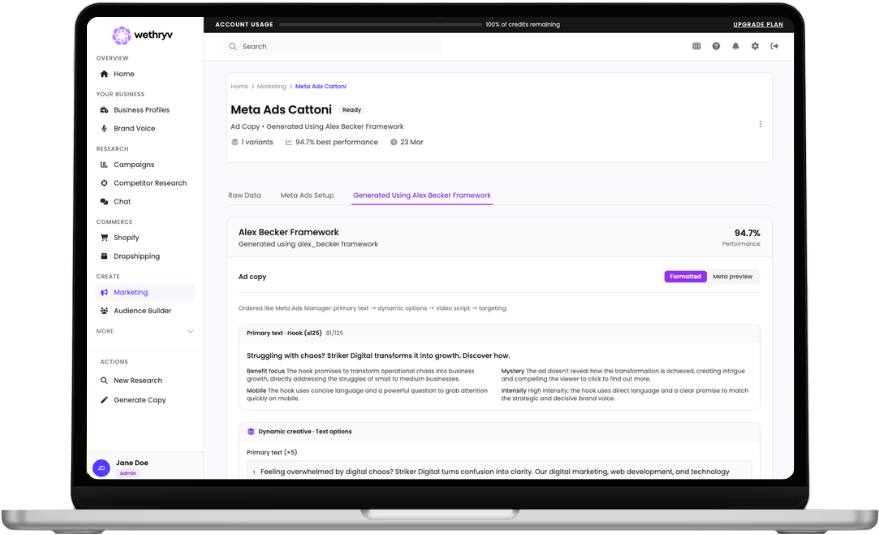
Task: Click the Admin role badge
Action: 127,473
